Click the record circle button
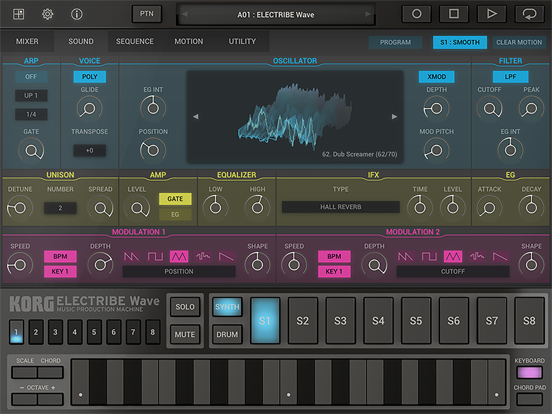The width and height of the screenshot is (552, 414). [416, 14]
